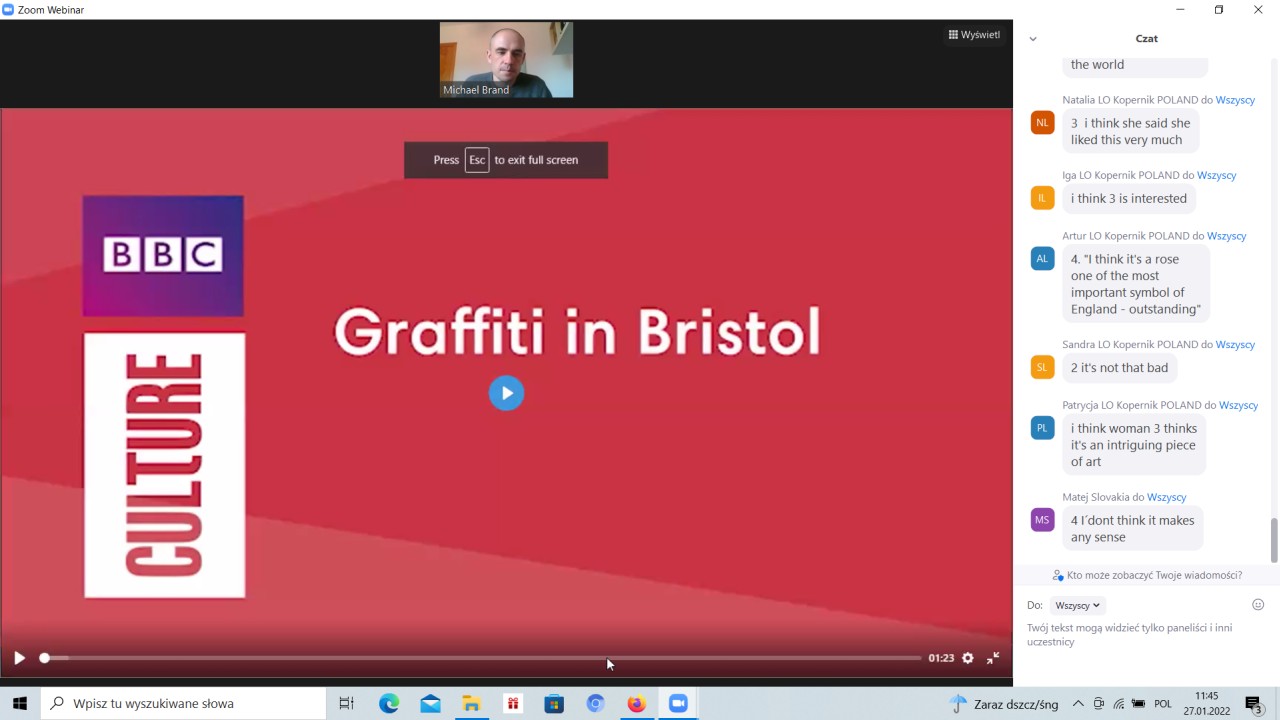Screen dimensions: 1280x720
Task: Click the playhead handle at the start of the video
Action: 44,658
